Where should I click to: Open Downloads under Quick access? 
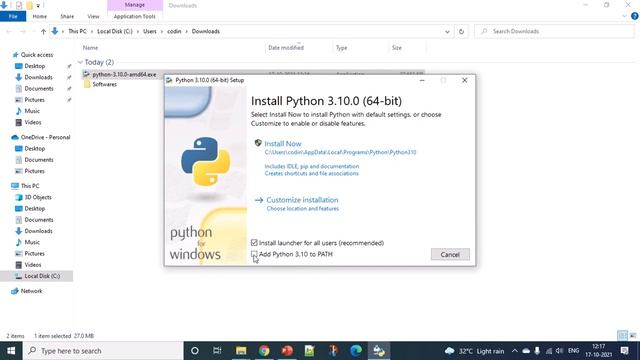(38, 77)
